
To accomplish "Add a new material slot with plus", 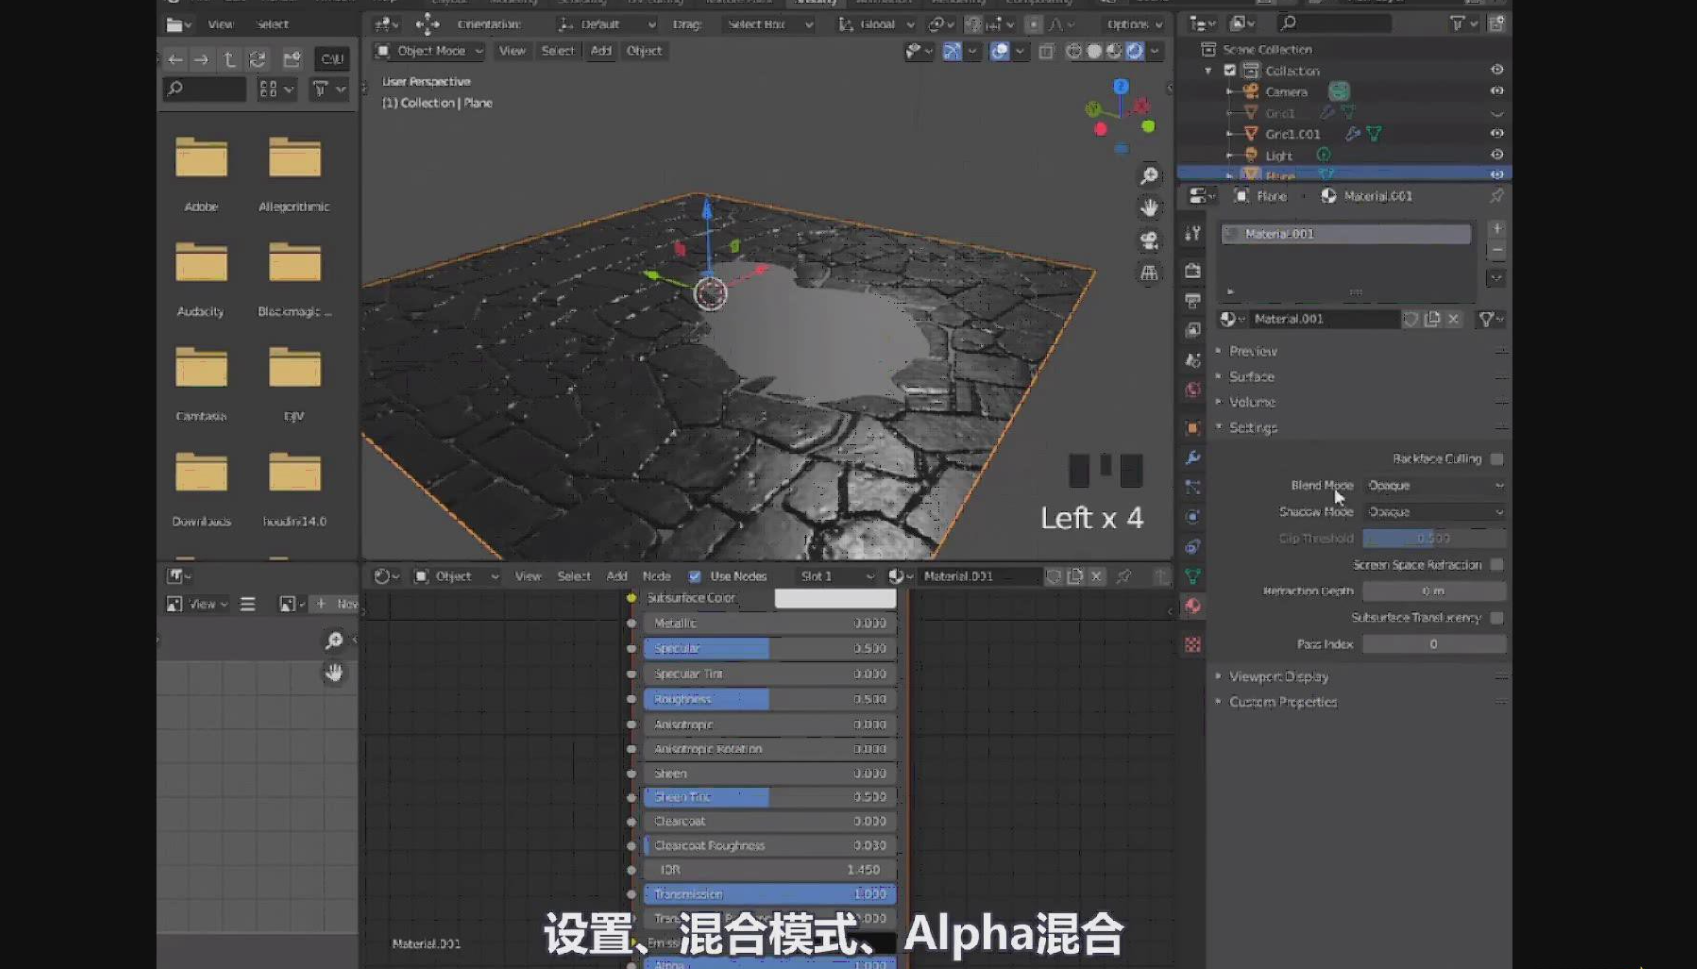I will tap(1496, 229).
